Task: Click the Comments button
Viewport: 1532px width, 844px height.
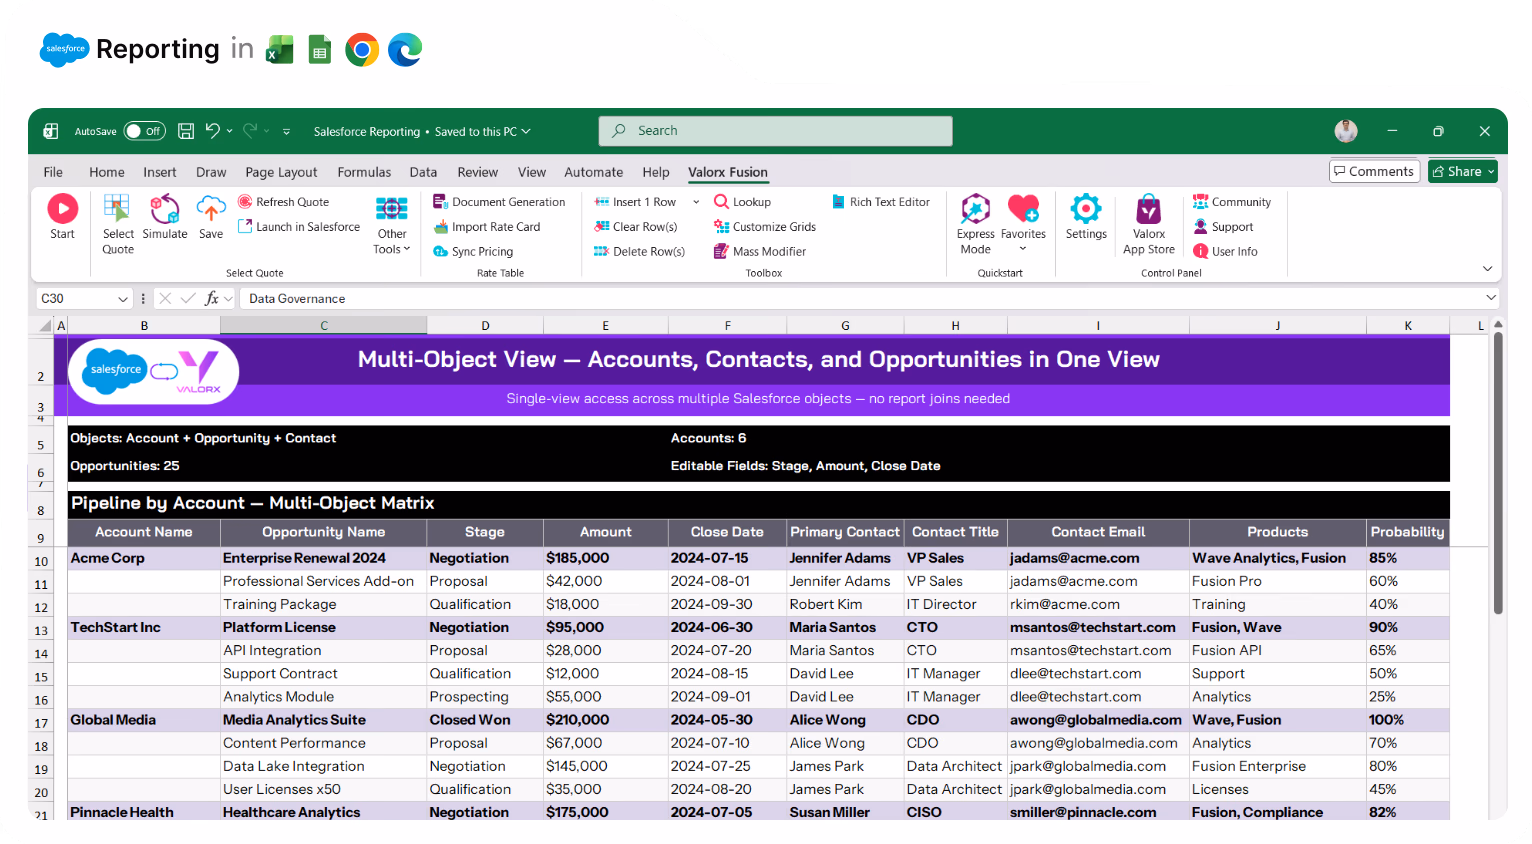Action: (x=1374, y=170)
